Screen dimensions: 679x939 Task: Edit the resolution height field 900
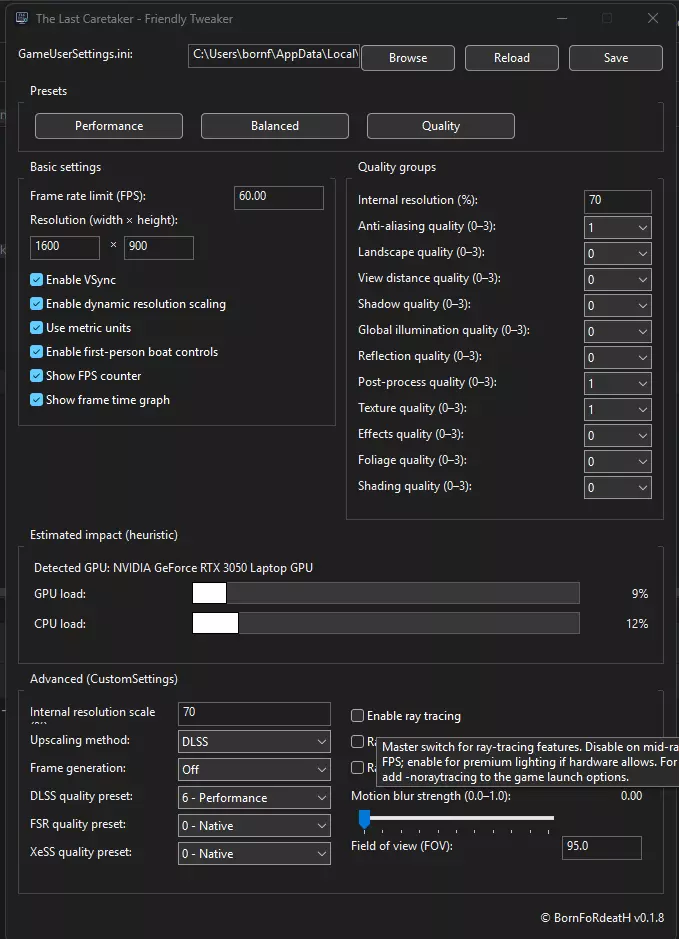coord(159,247)
